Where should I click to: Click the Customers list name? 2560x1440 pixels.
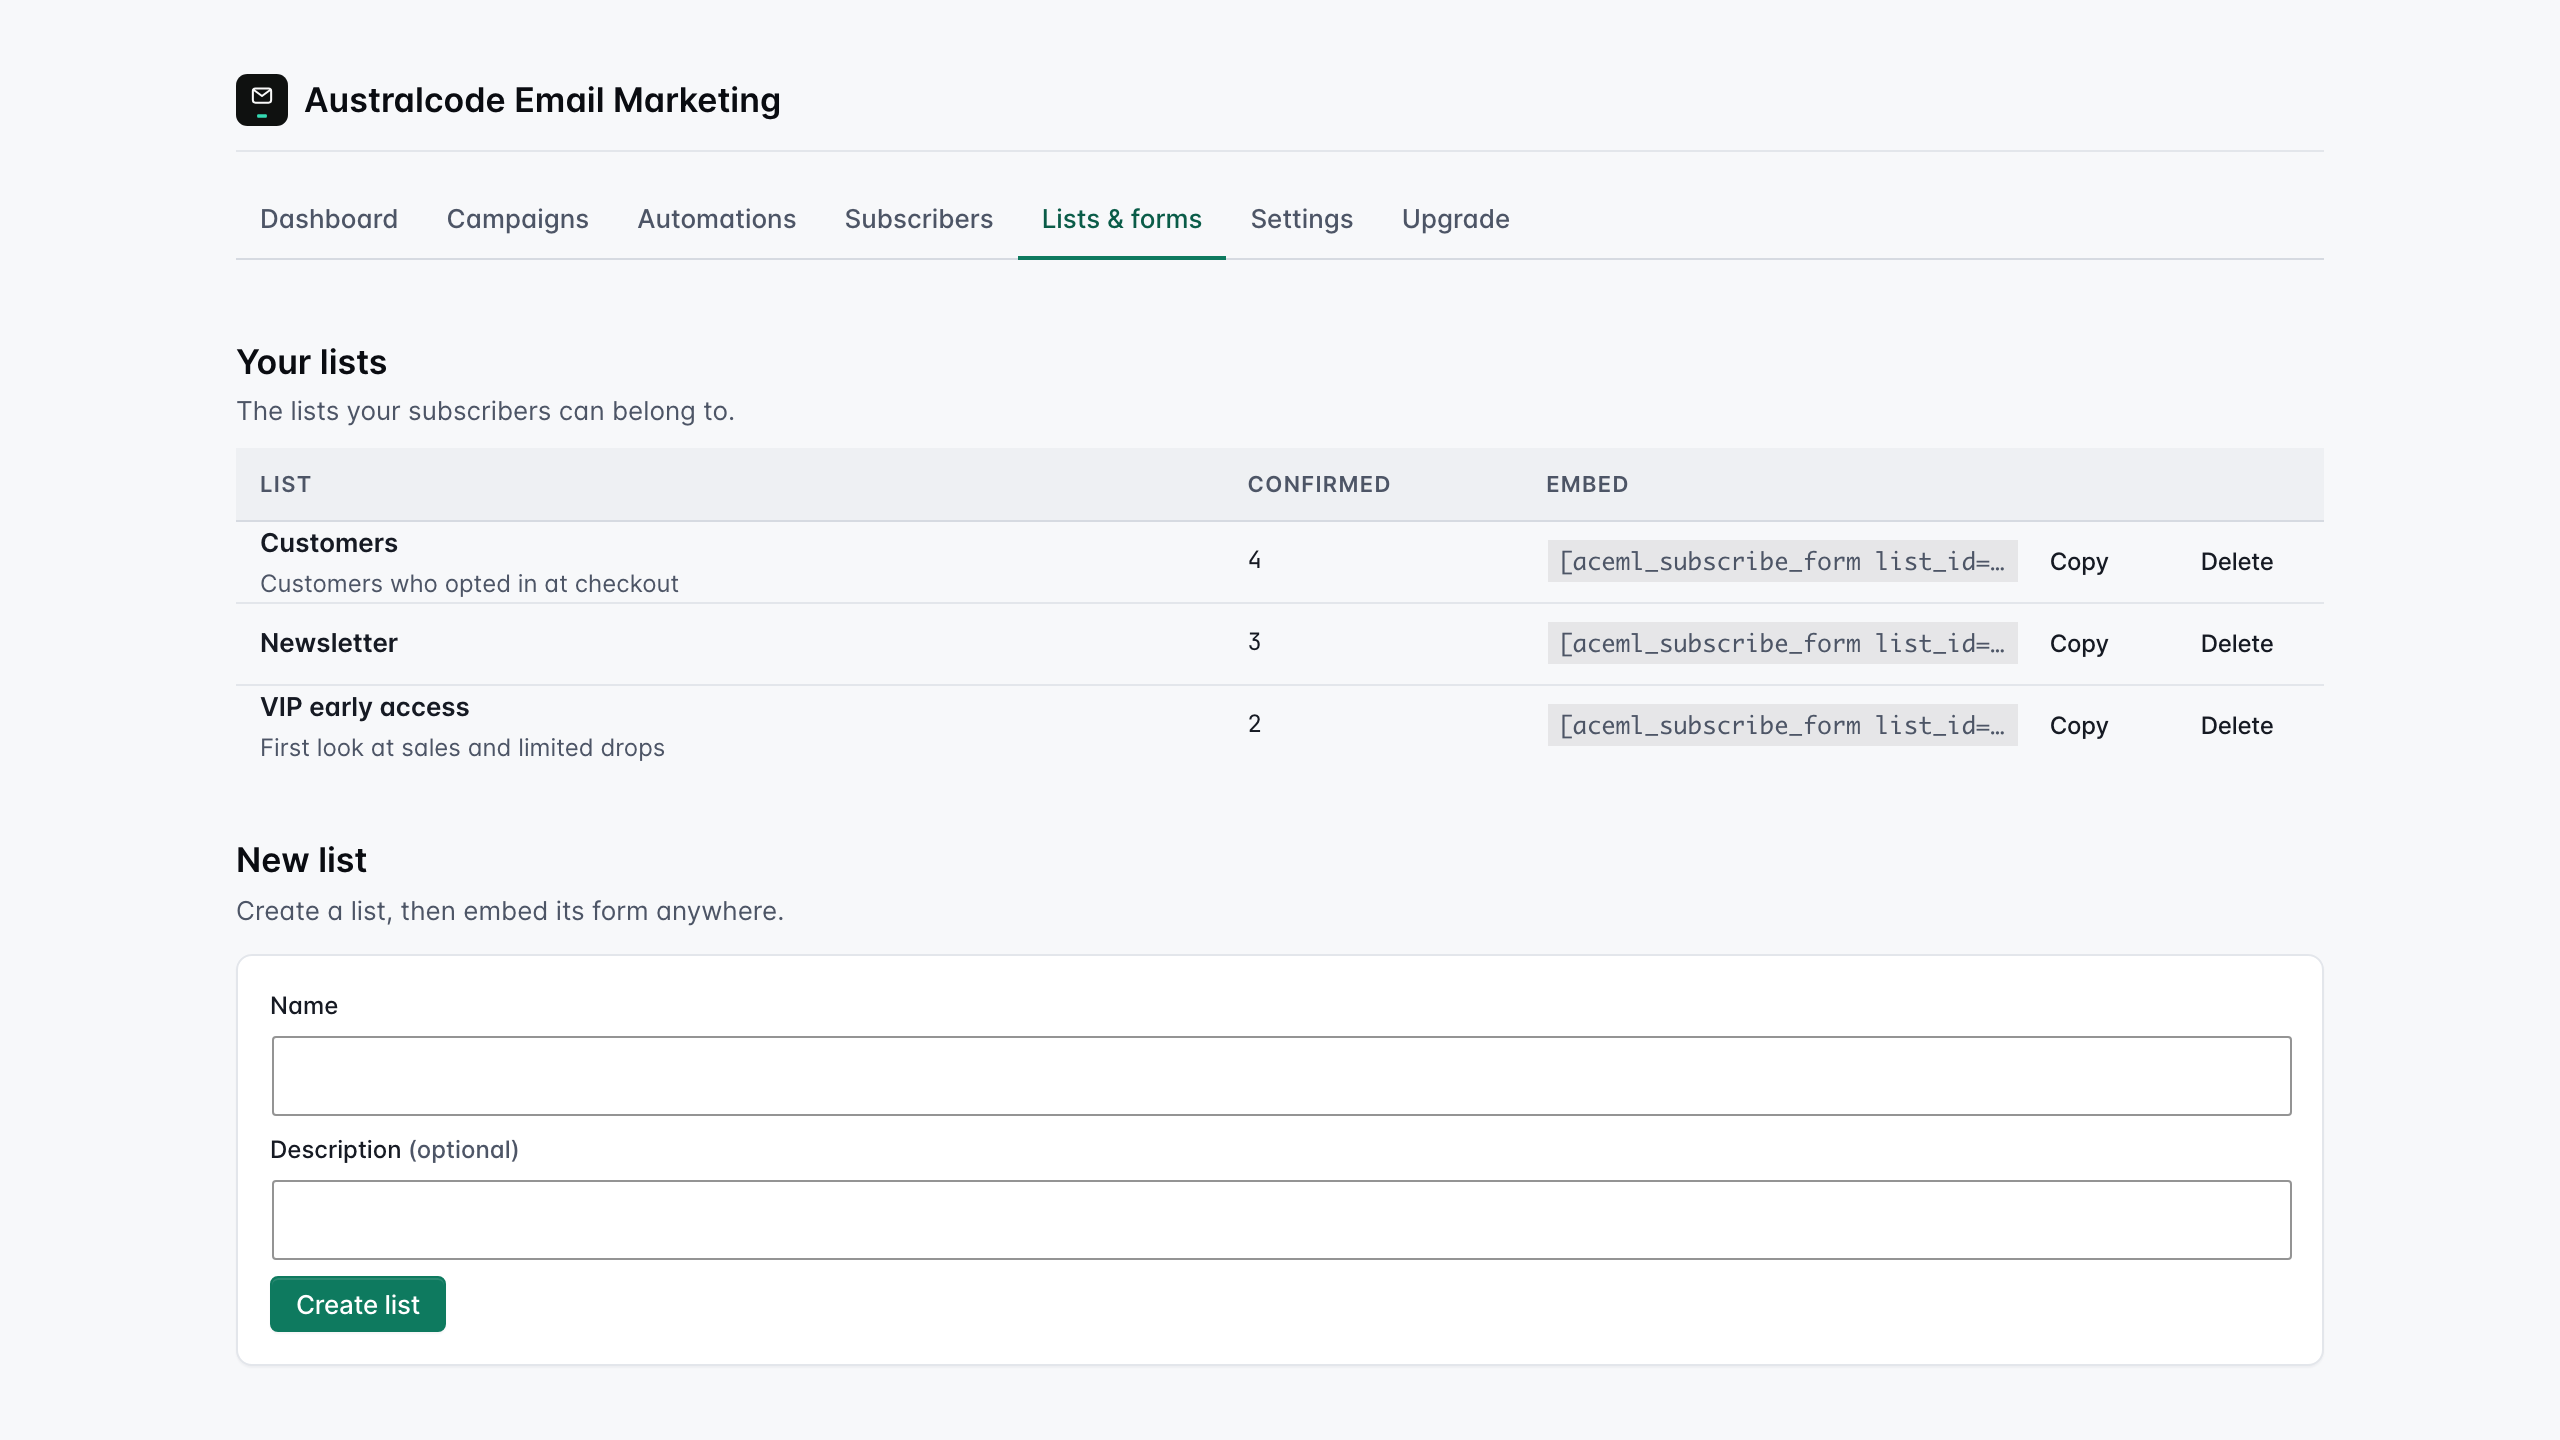[329, 543]
